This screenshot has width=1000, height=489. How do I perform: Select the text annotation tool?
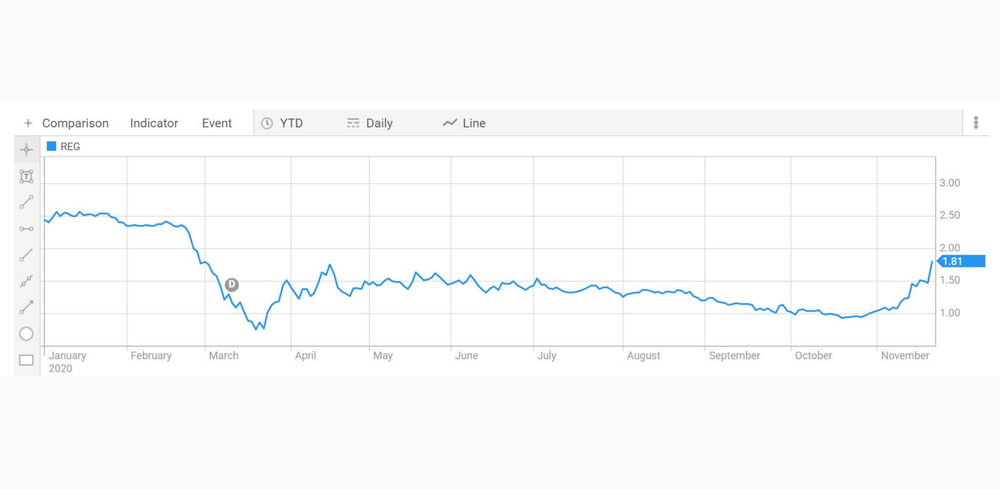click(26, 177)
